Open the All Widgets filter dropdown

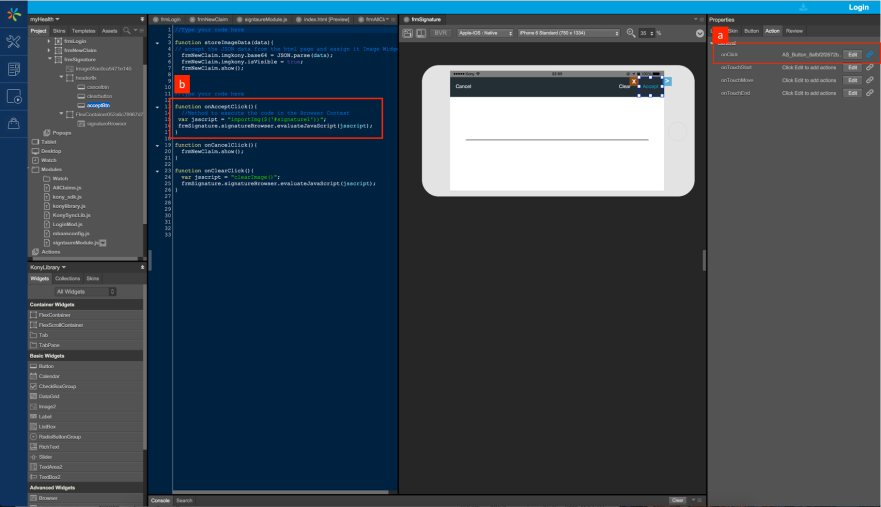[x=85, y=291]
